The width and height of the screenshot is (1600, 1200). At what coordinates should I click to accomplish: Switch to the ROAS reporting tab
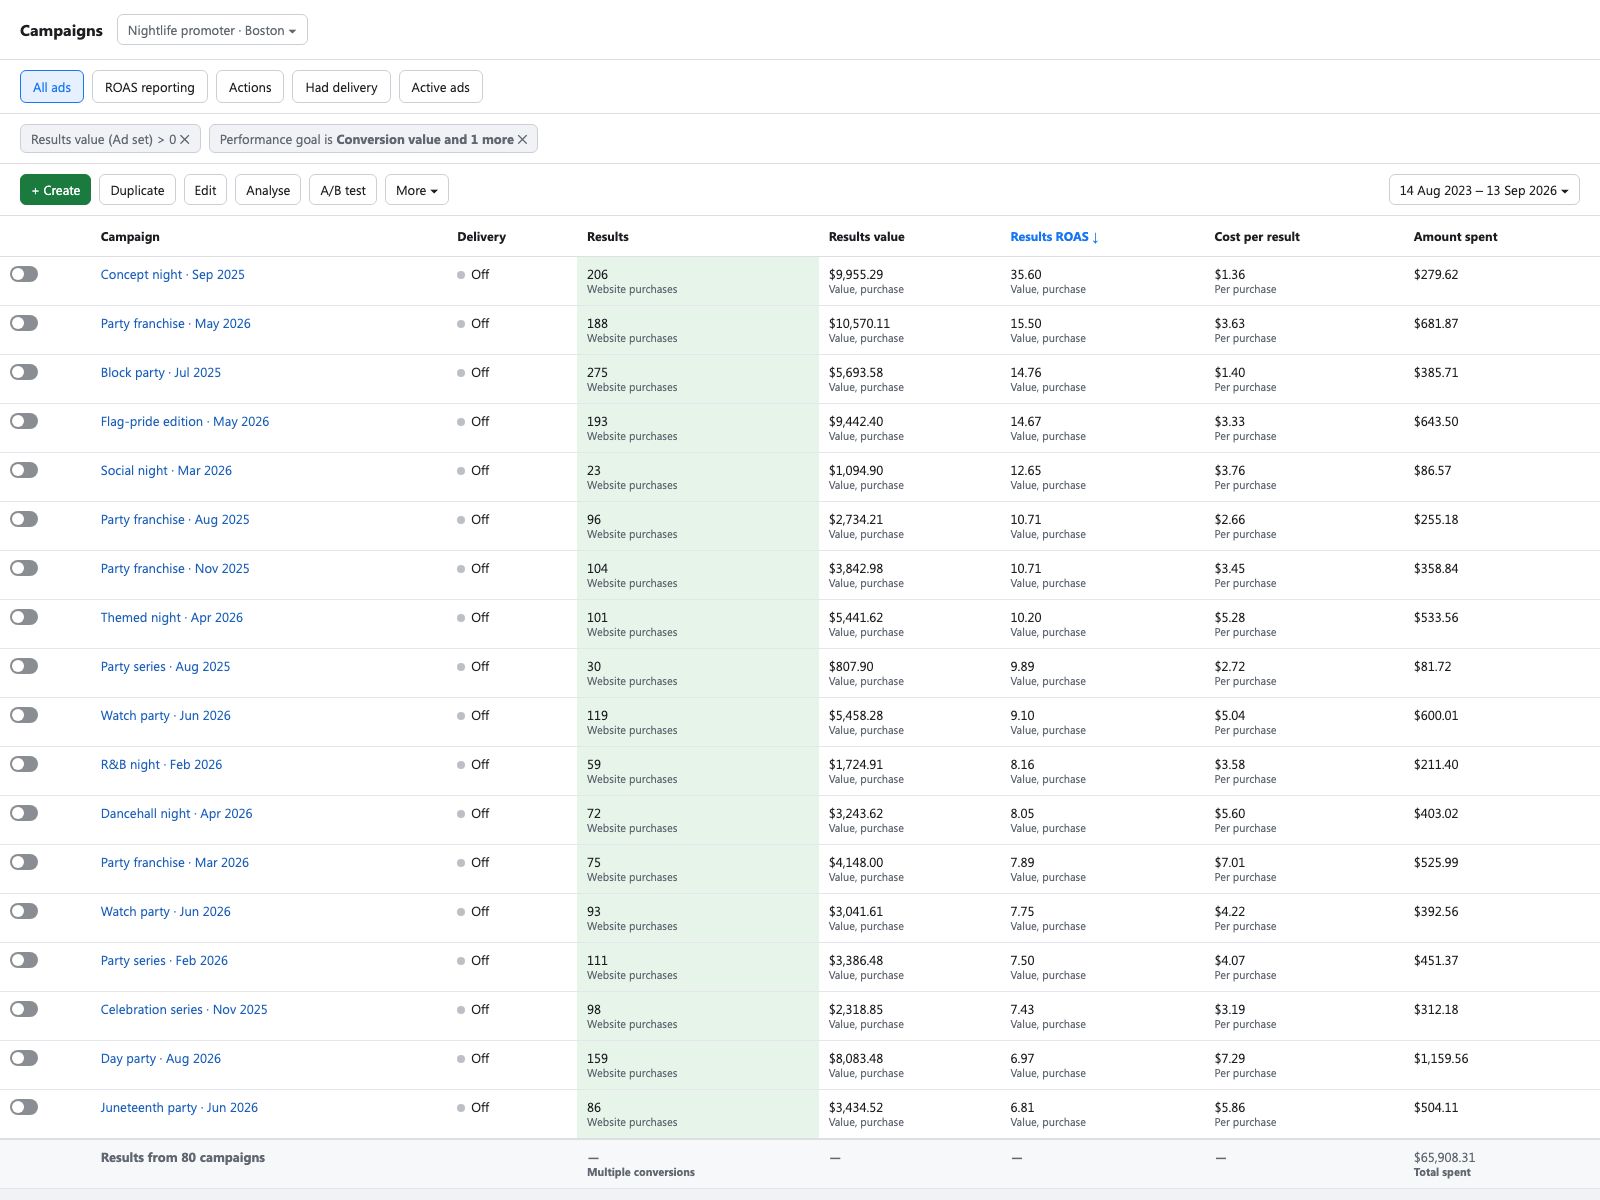point(150,87)
